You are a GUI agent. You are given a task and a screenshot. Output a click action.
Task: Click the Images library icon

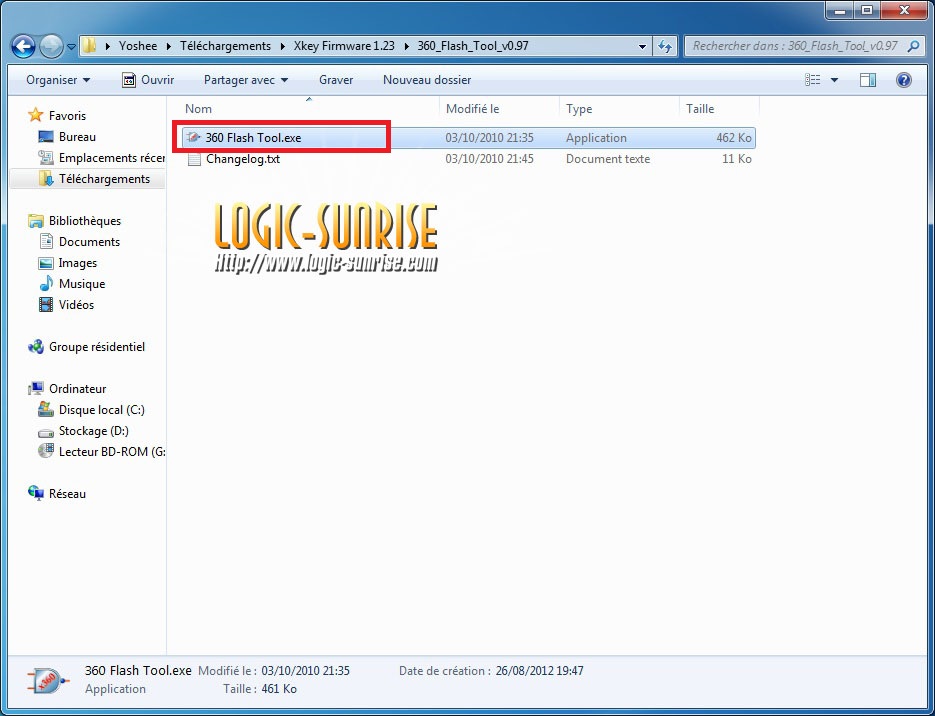[x=46, y=263]
